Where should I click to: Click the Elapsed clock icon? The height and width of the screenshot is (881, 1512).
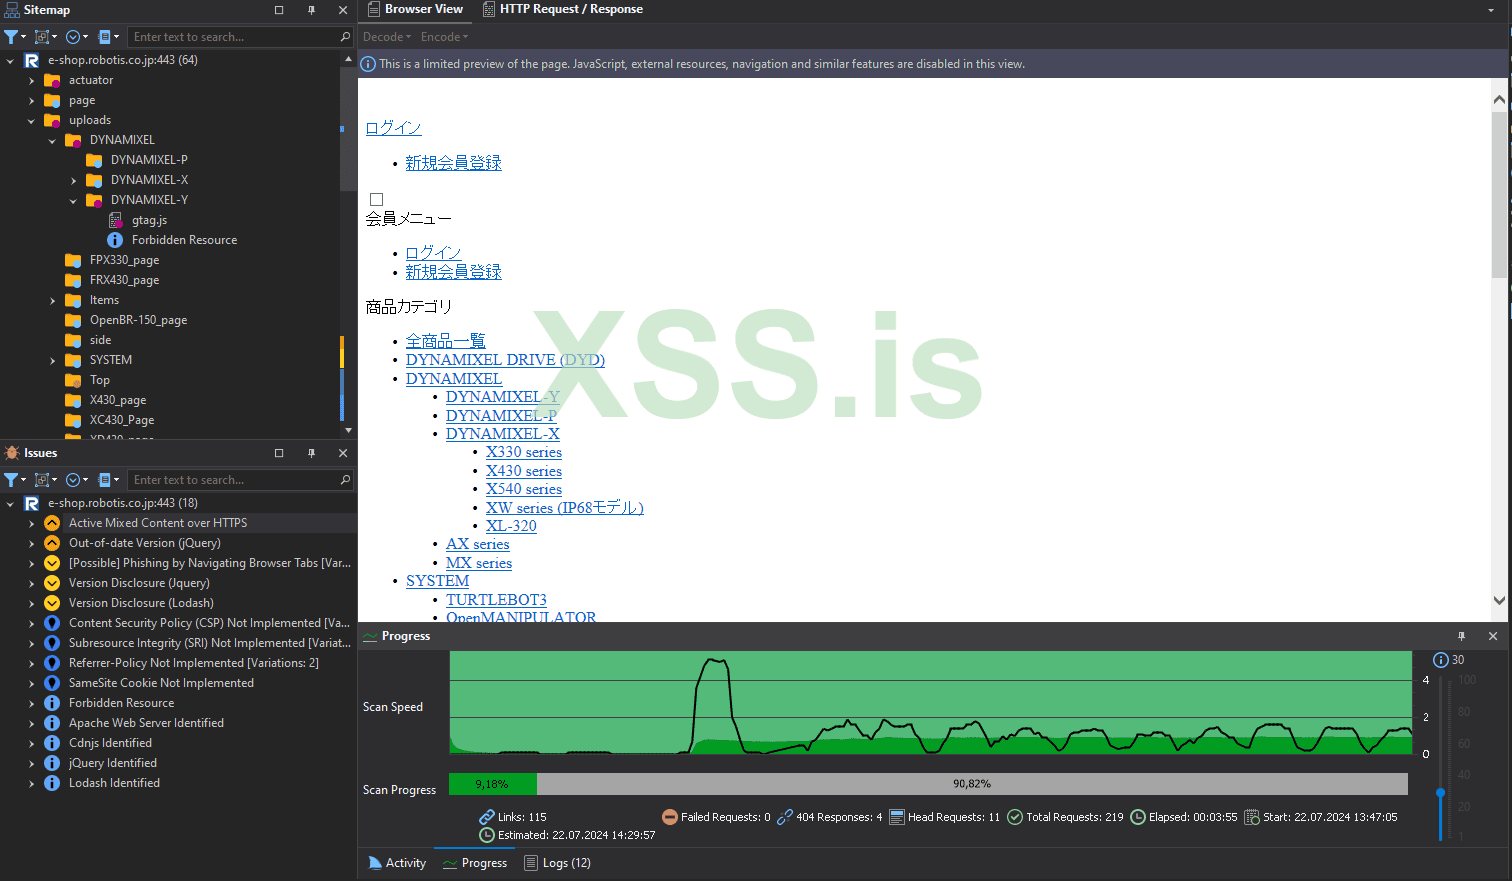[x=1138, y=817]
